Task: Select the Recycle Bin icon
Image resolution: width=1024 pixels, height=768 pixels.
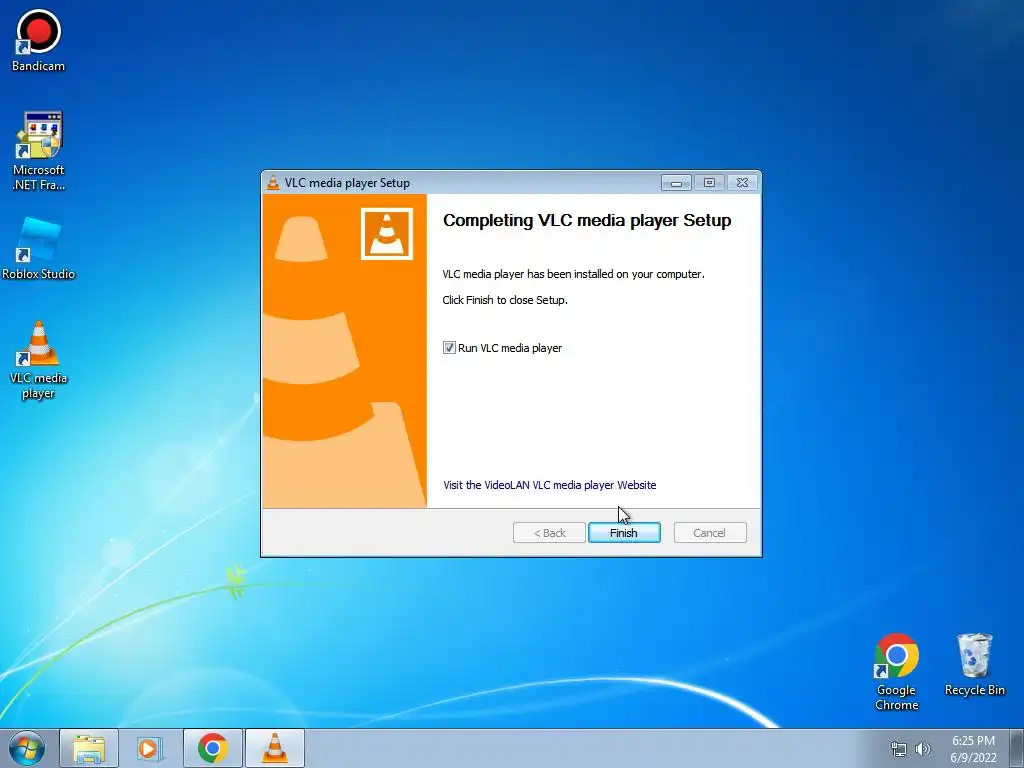Action: pyautogui.click(x=974, y=665)
